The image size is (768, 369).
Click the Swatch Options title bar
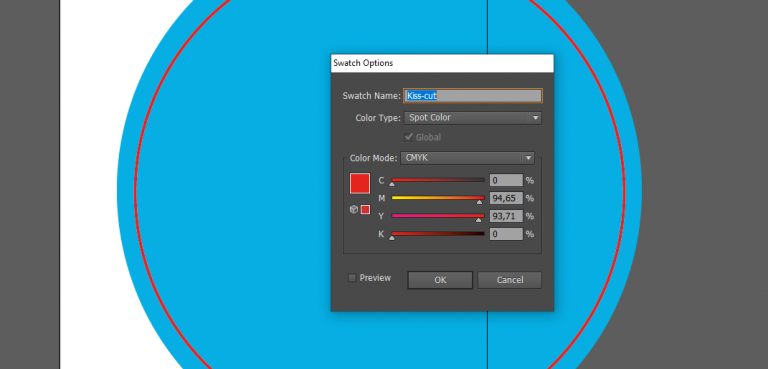pyautogui.click(x=442, y=63)
